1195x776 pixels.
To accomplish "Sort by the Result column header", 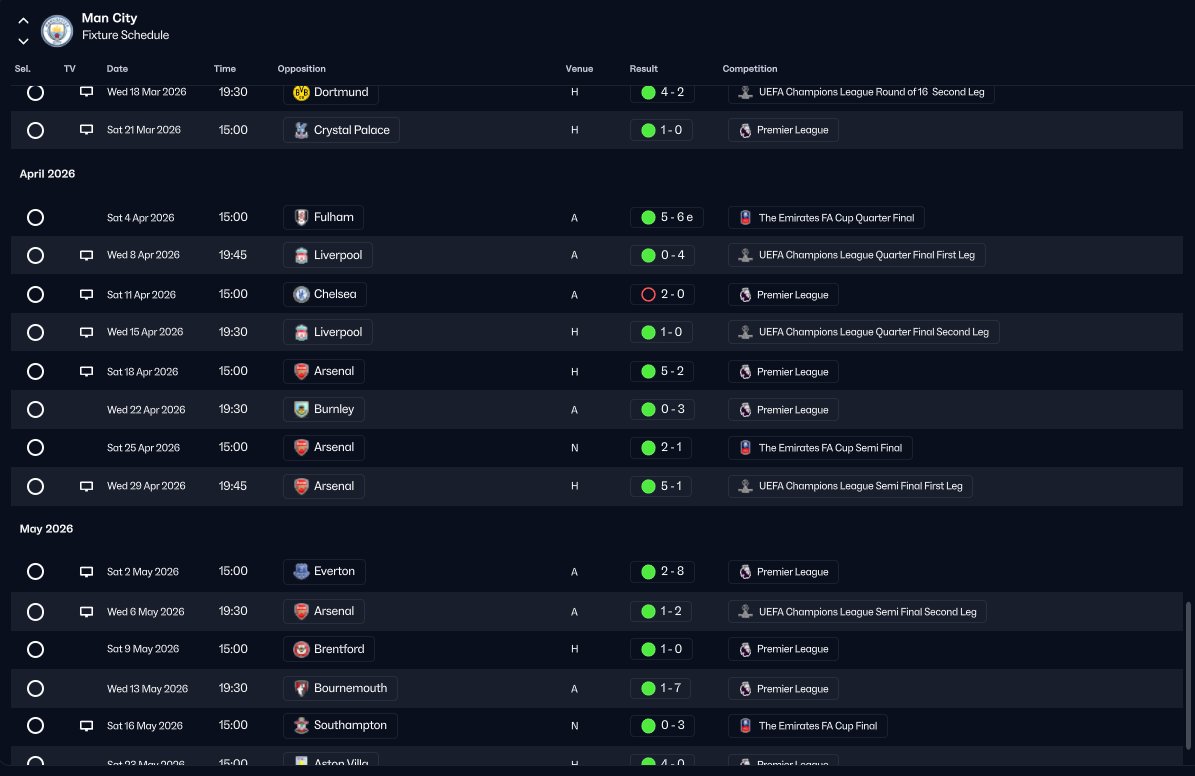I will point(643,69).
